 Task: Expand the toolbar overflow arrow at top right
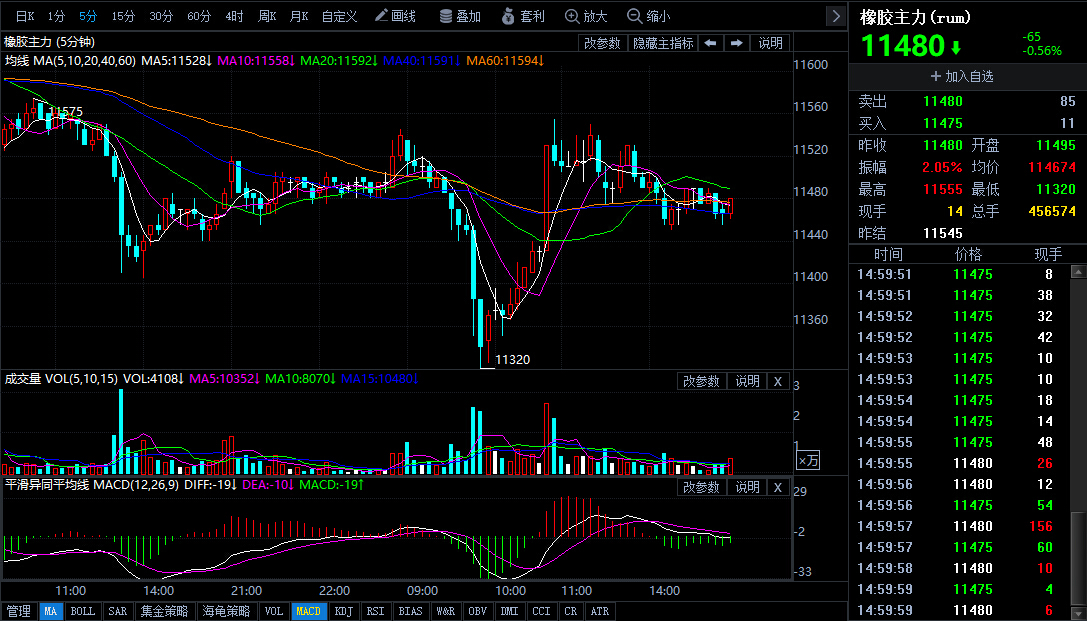[836, 16]
